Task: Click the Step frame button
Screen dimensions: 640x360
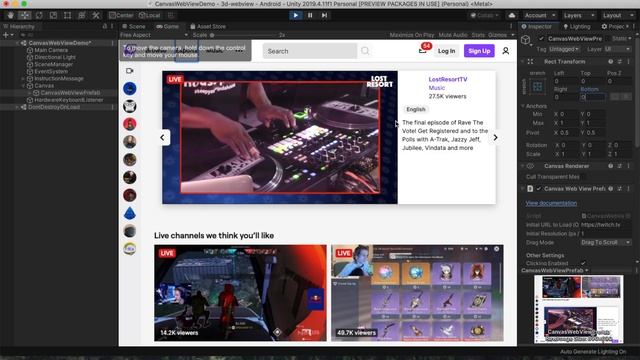Action: click(324, 15)
